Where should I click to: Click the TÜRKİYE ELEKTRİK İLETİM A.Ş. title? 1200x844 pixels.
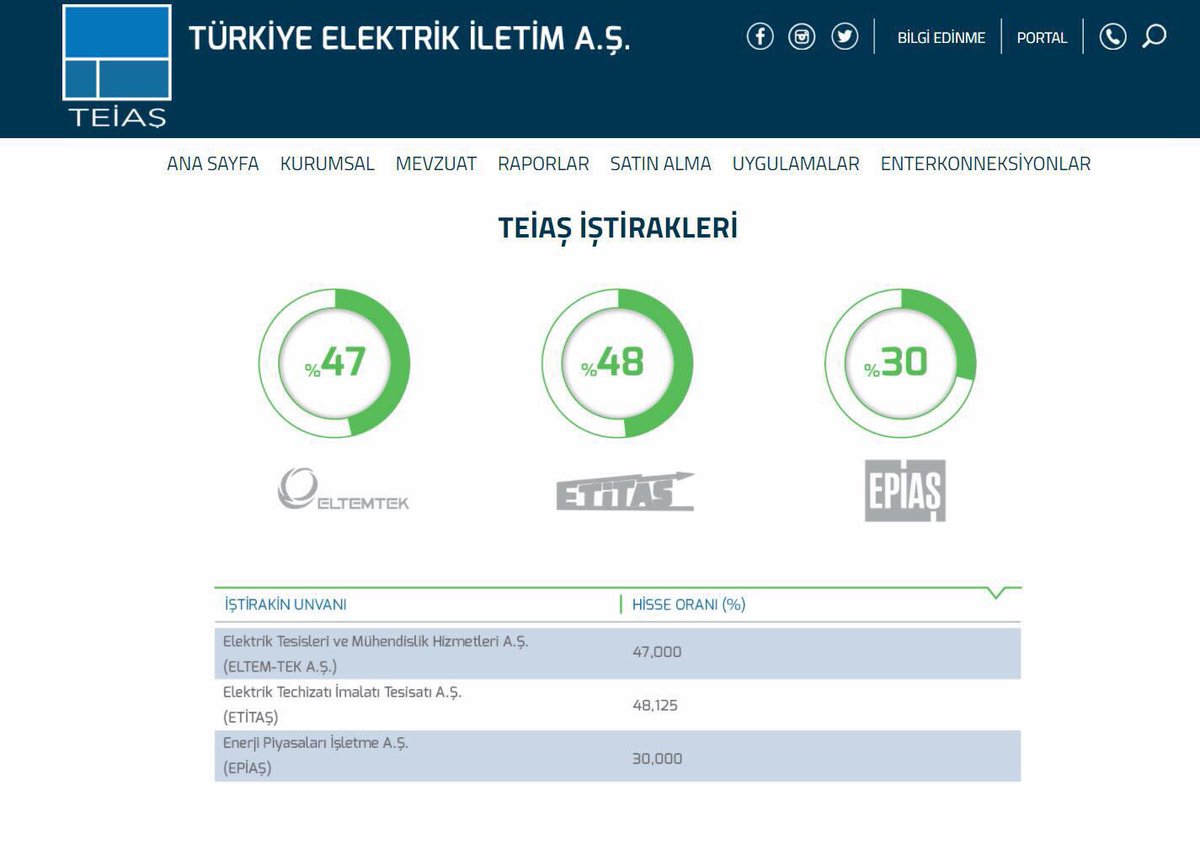pos(410,38)
